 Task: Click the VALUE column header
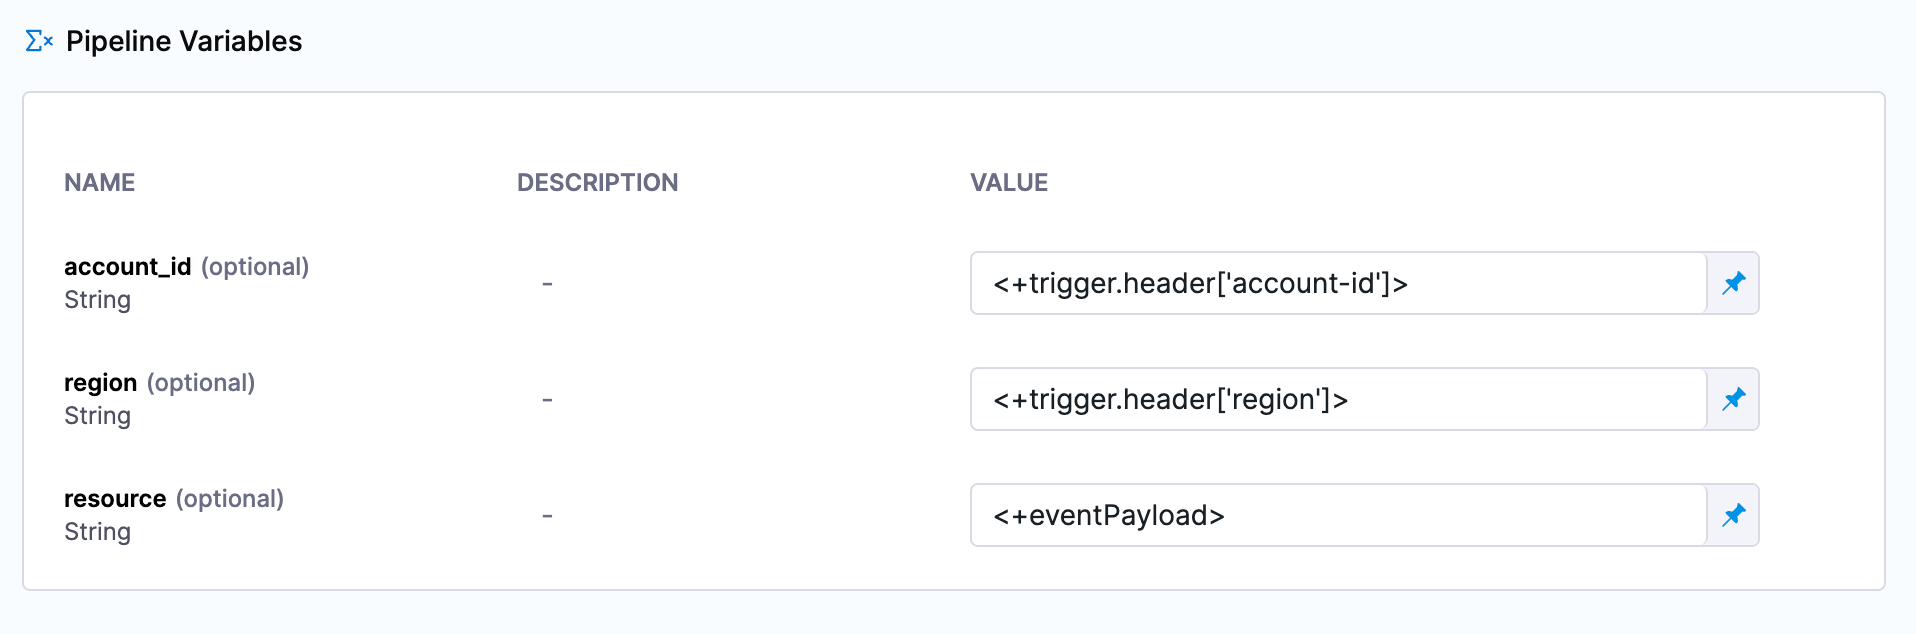point(1009,182)
